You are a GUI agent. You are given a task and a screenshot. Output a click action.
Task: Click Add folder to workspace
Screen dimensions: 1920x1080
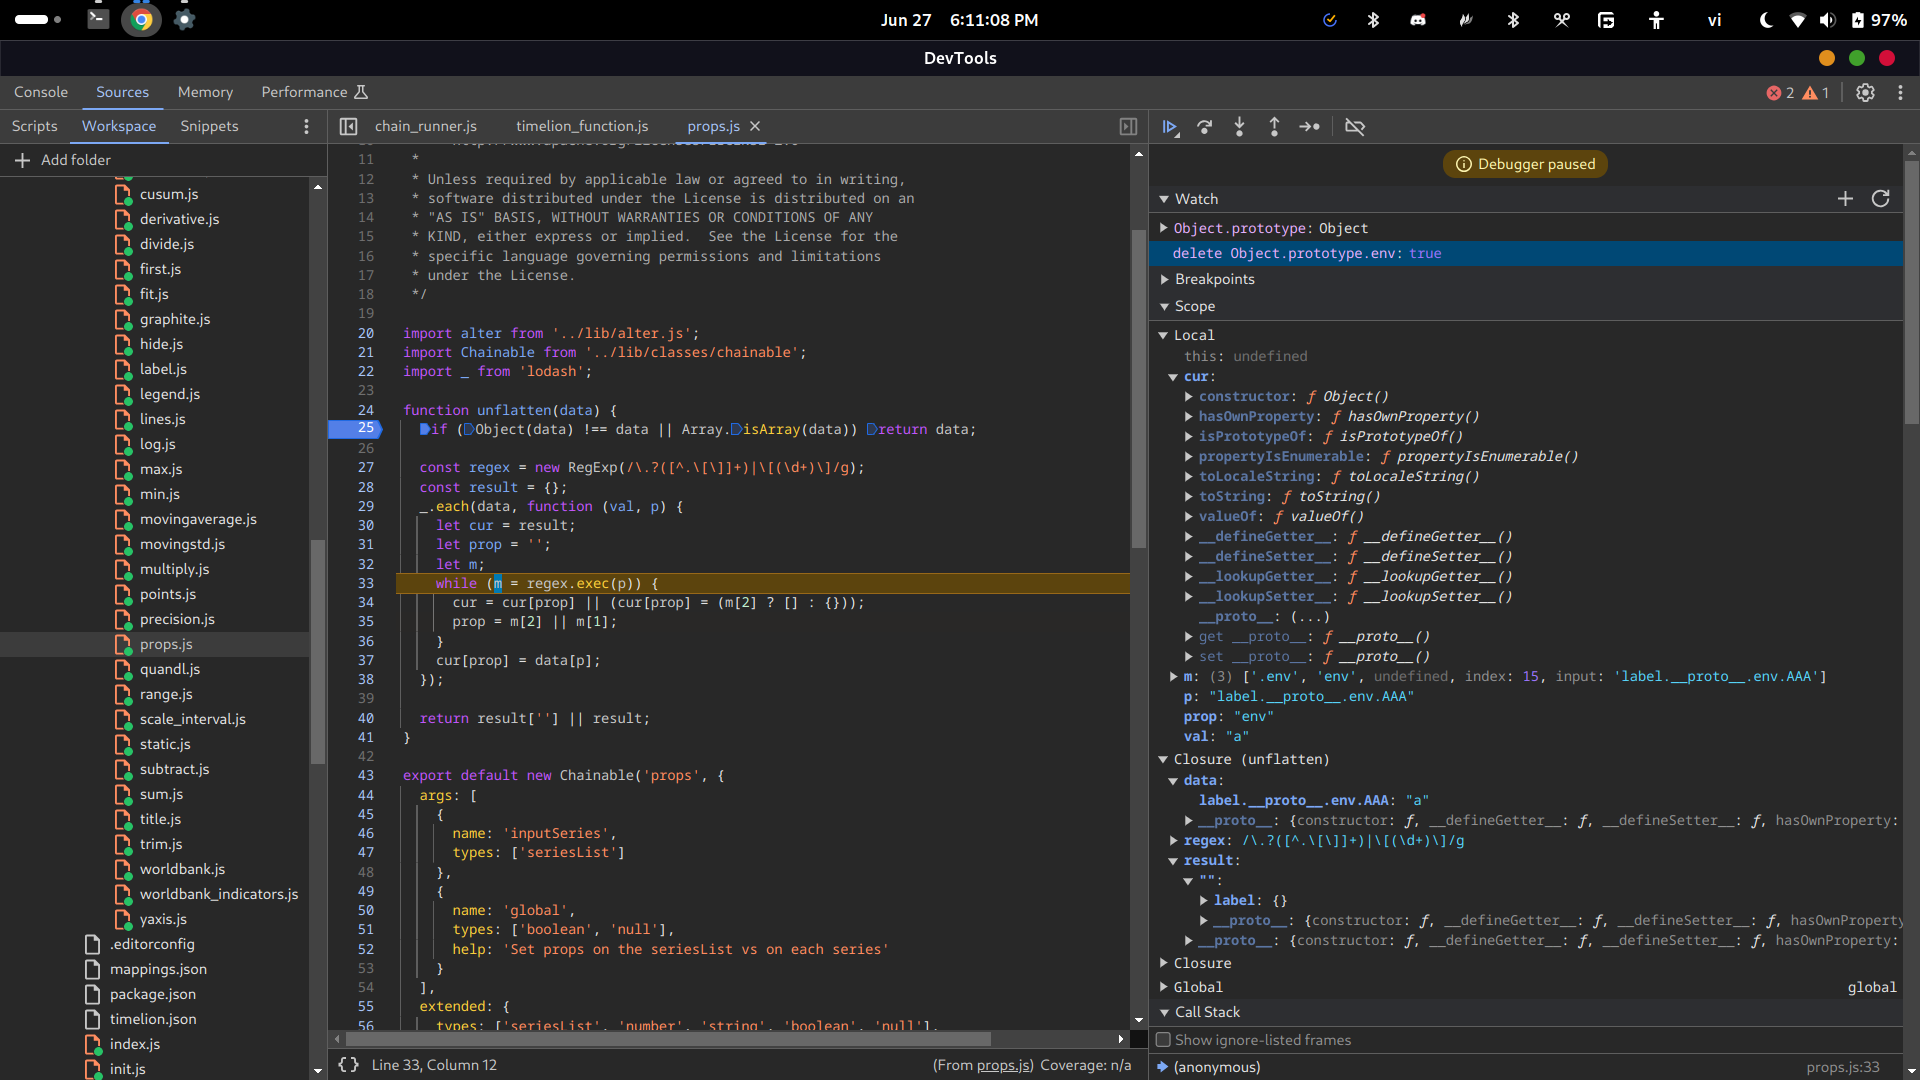click(x=63, y=160)
